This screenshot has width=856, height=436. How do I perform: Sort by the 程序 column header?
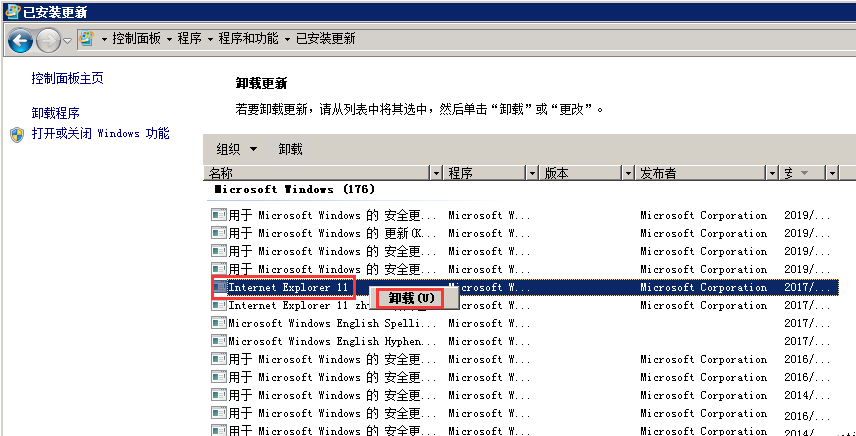(x=486, y=174)
